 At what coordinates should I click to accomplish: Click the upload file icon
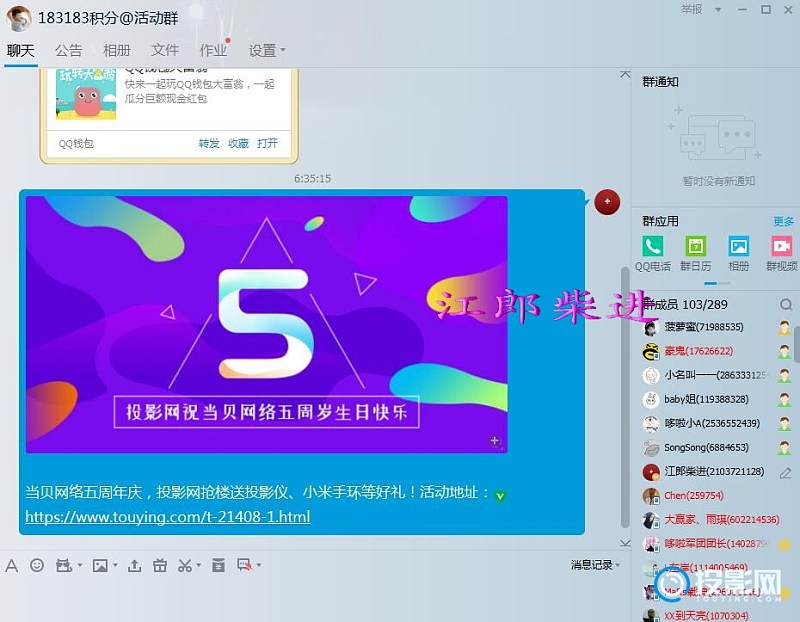click(x=135, y=566)
